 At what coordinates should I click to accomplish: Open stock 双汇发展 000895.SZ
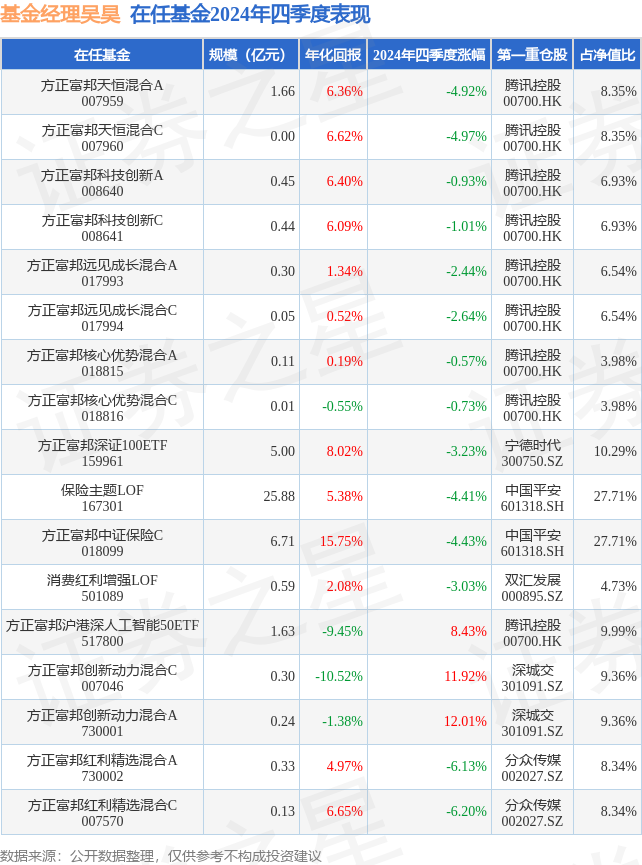(x=532, y=588)
